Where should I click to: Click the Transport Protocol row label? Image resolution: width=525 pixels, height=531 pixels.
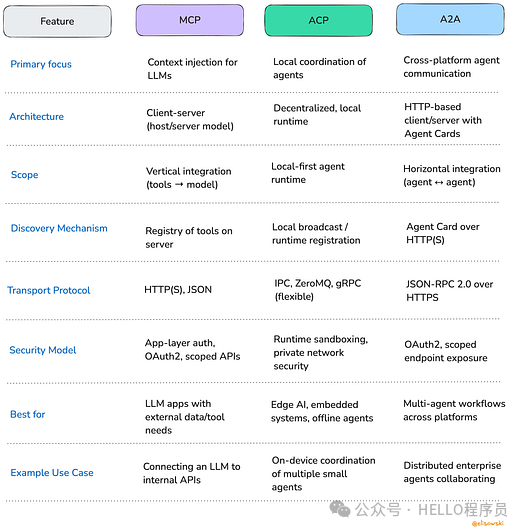(49, 290)
